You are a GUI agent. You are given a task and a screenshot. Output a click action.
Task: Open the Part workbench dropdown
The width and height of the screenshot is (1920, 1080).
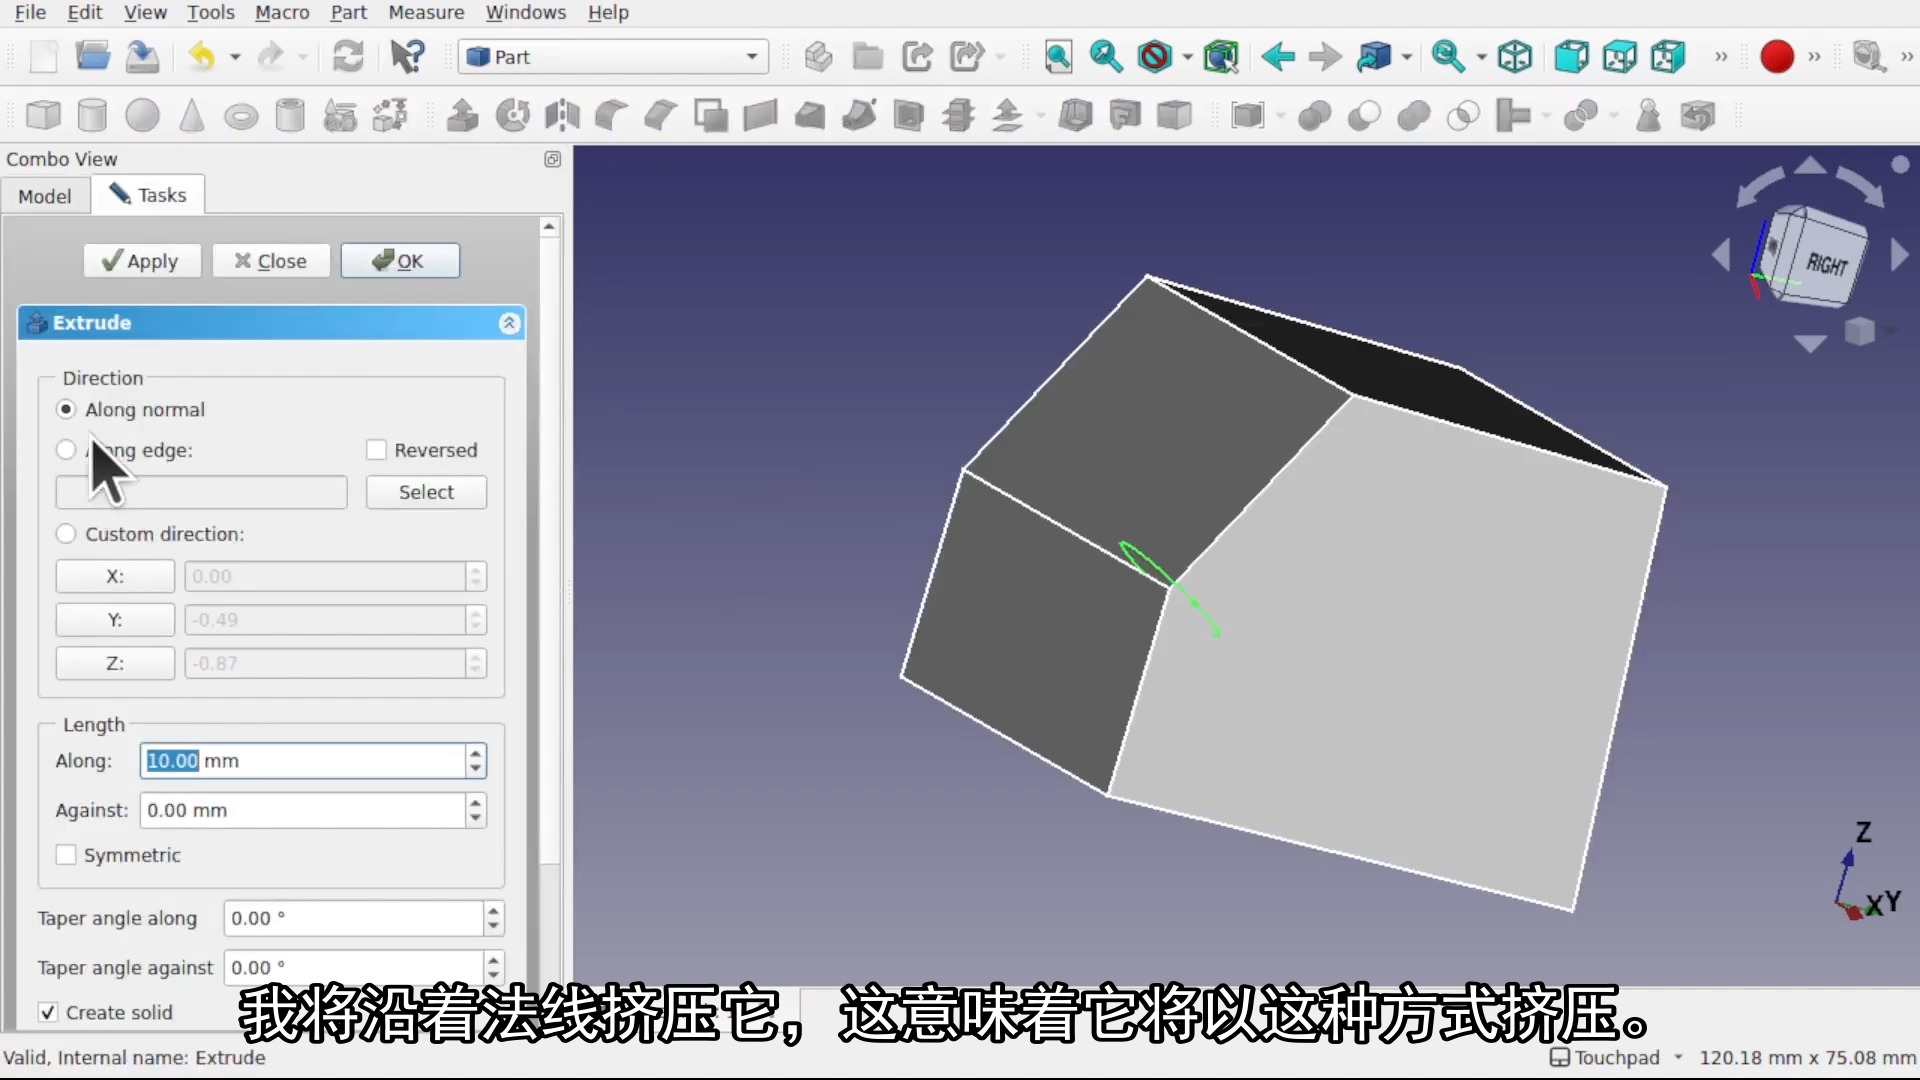click(613, 57)
